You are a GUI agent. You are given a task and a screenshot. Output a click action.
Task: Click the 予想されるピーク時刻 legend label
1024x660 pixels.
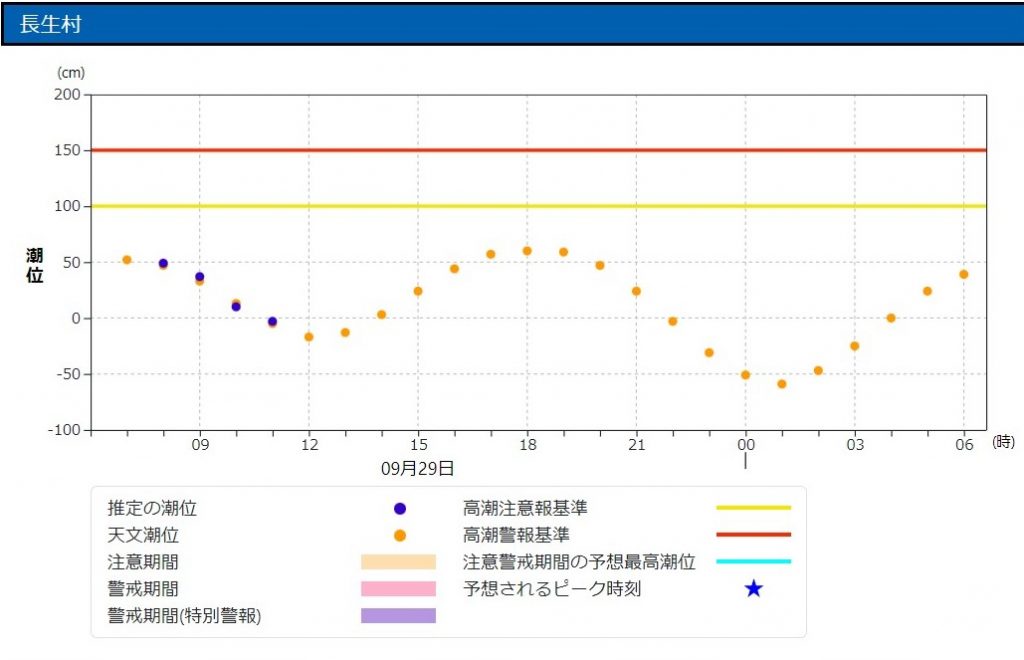tap(552, 589)
